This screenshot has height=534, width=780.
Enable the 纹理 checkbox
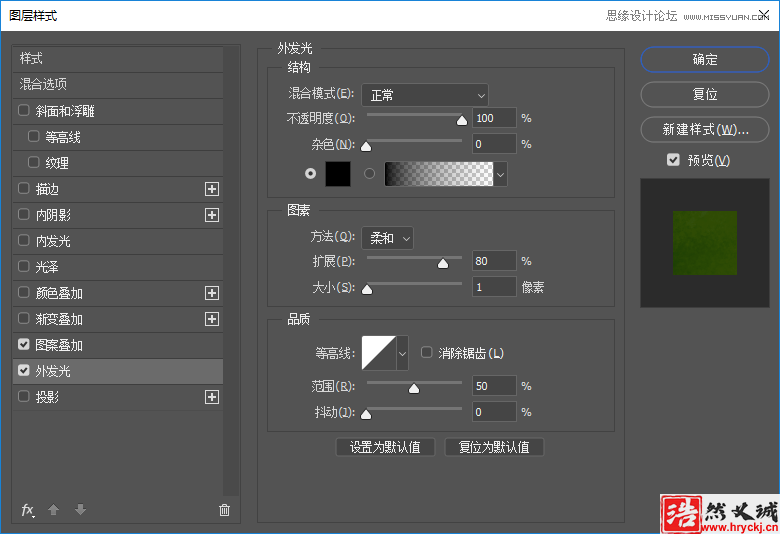[33, 162]
